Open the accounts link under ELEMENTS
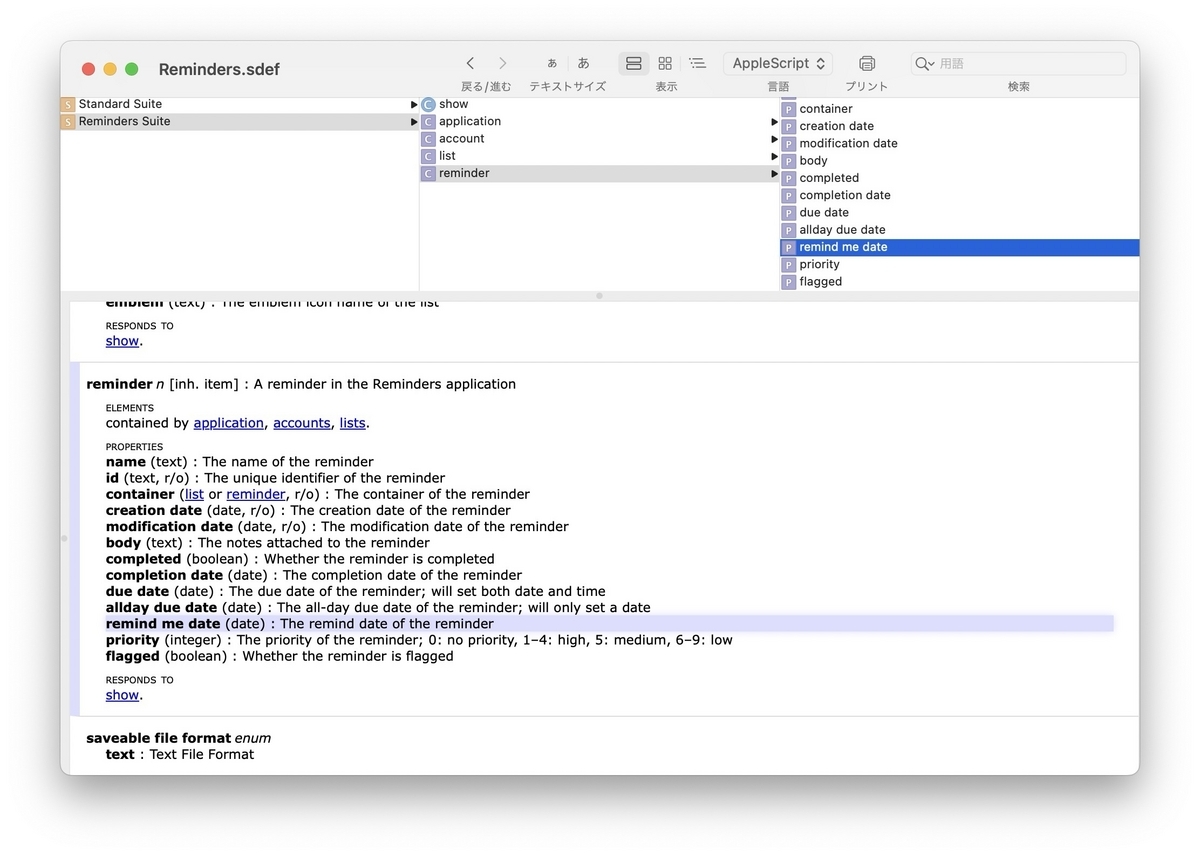This screenshot has width=1200, height=855. pos(302,423)
